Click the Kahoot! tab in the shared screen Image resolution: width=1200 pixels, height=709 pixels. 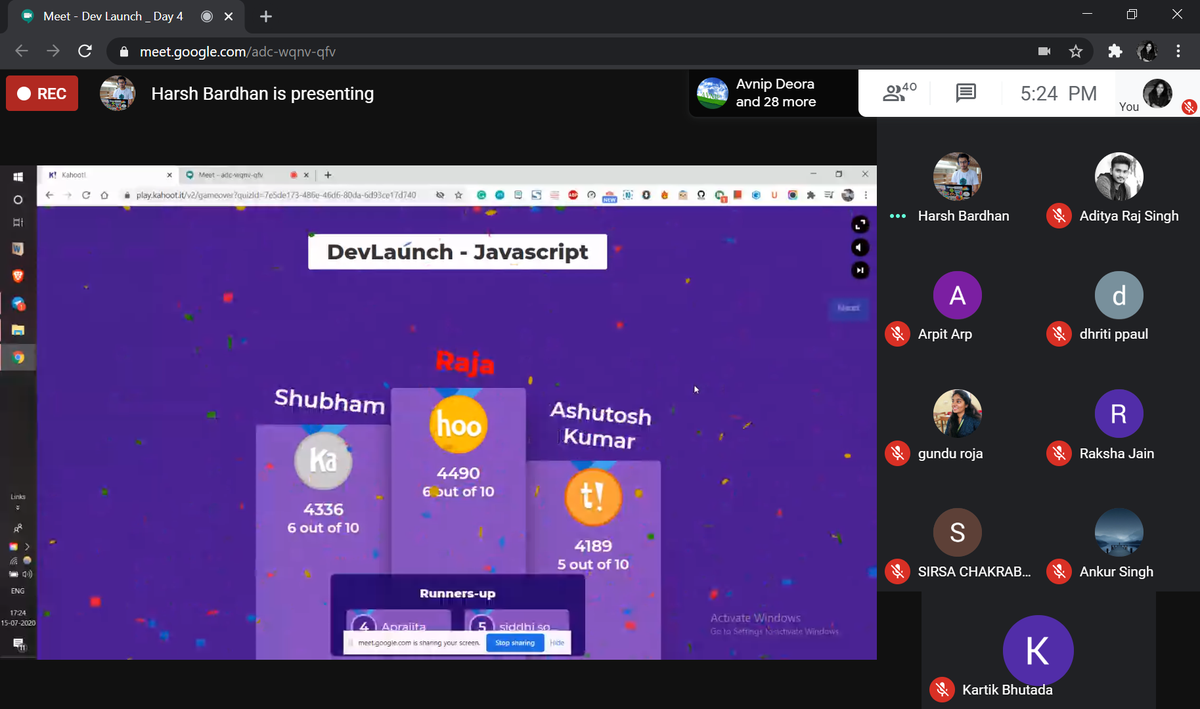tap(110, 174)
